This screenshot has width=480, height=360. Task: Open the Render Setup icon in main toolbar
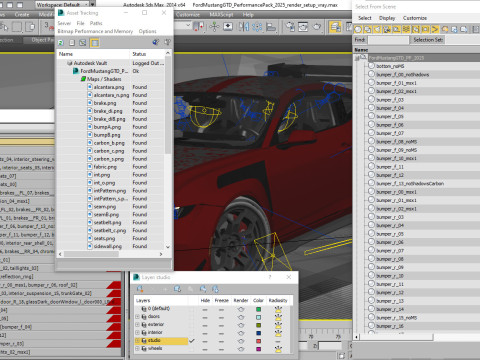pyautogui.click(x=290, y=27)
